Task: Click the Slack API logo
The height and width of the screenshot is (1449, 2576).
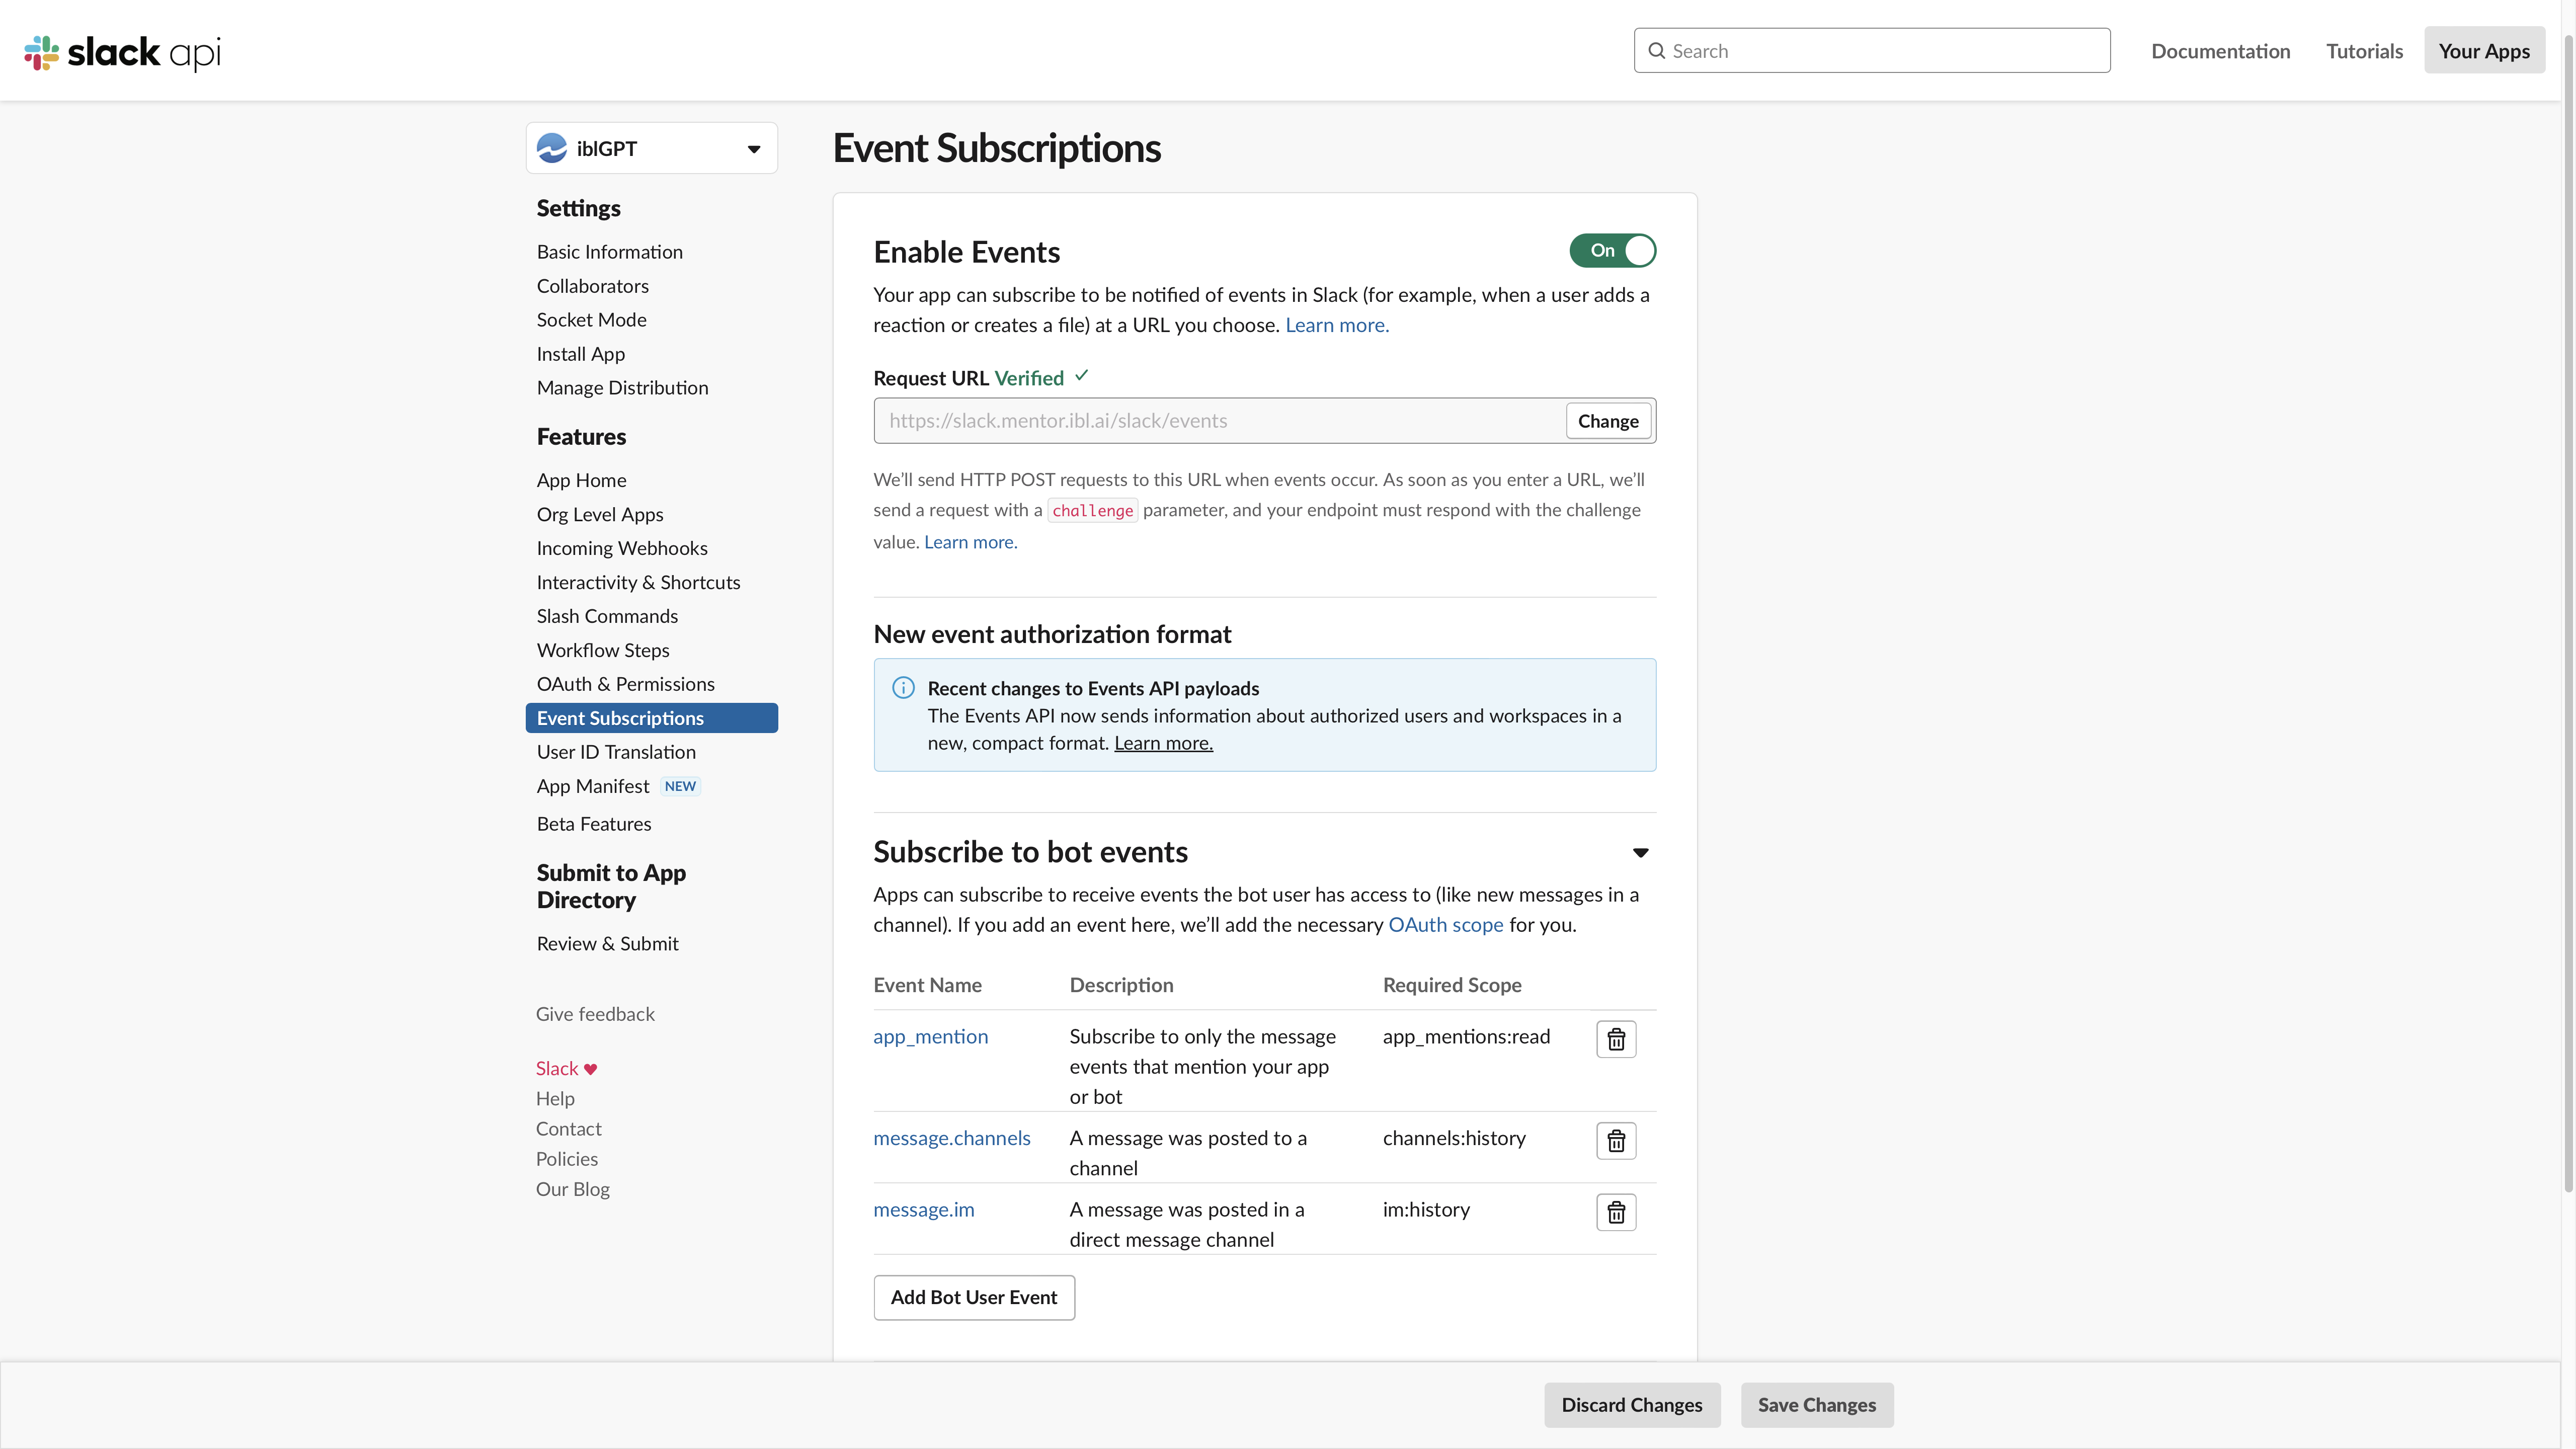Action: click(122, 52)
